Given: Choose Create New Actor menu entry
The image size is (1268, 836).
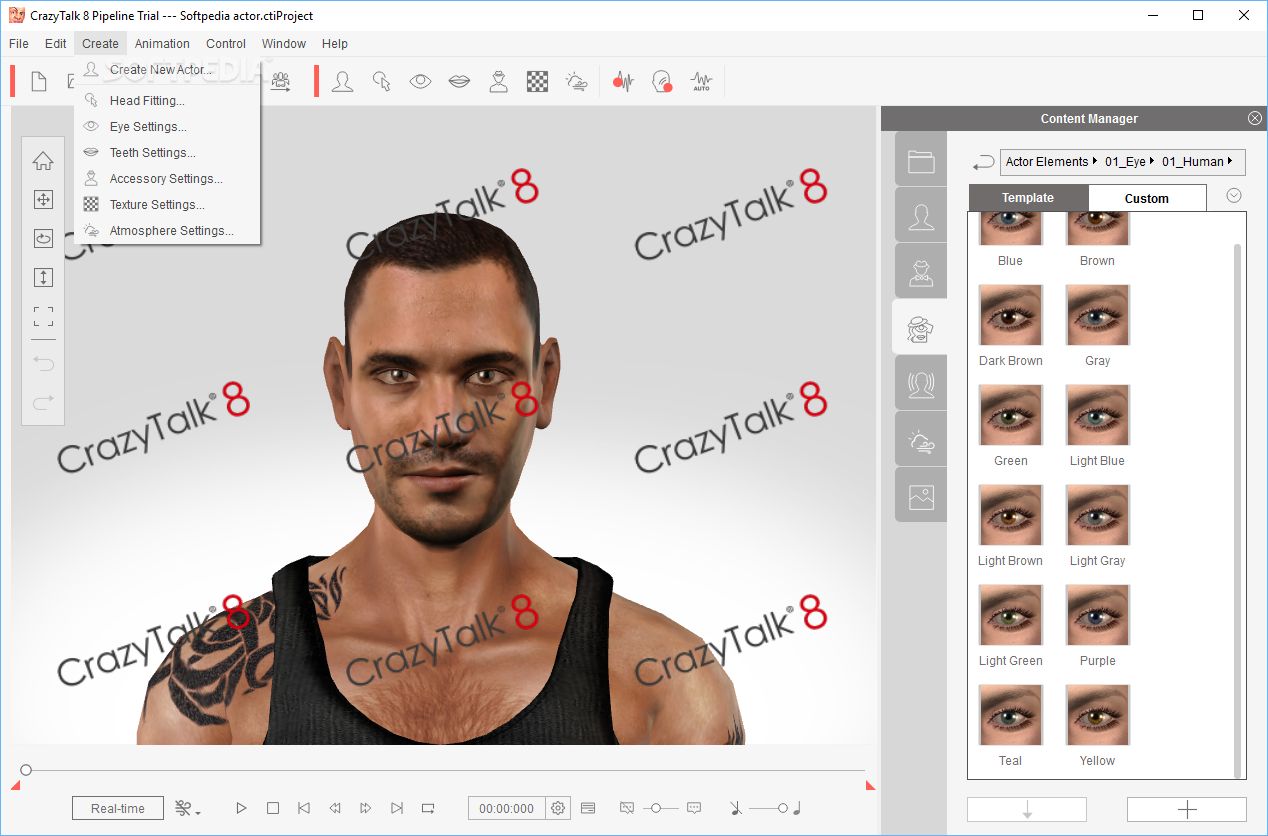Looking at the screenshot, I should coord(167,70).
